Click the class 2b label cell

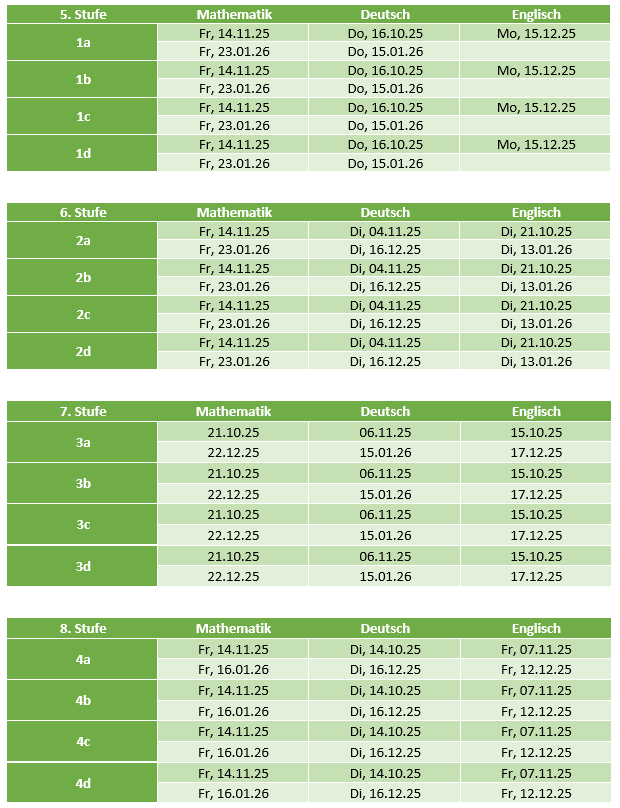coord(83,278)
